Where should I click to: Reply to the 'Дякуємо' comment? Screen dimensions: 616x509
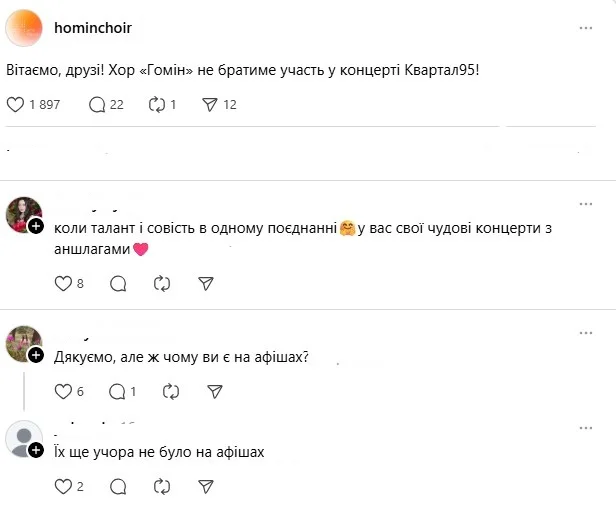click(118, 391)
